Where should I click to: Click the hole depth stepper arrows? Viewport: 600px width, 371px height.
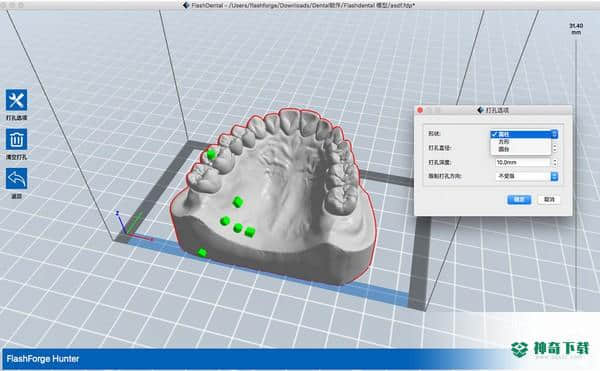[x=555, y=163]
